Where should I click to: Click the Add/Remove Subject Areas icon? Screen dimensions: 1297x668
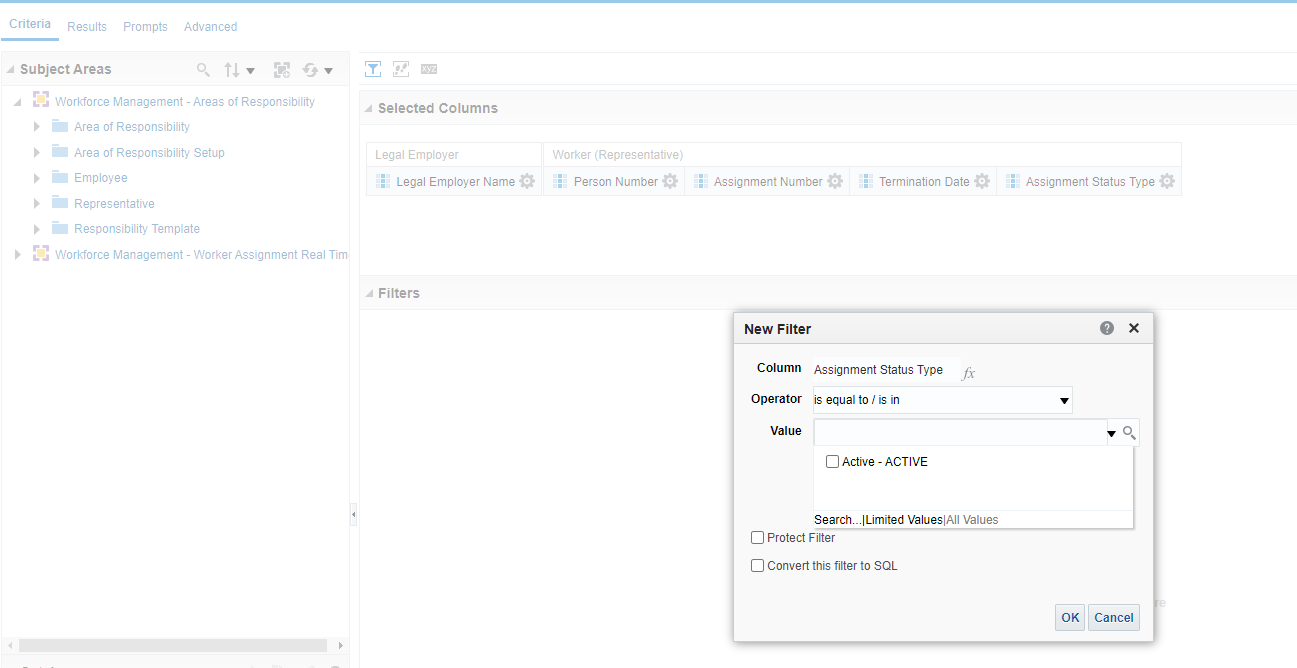[x=282, y=69]
